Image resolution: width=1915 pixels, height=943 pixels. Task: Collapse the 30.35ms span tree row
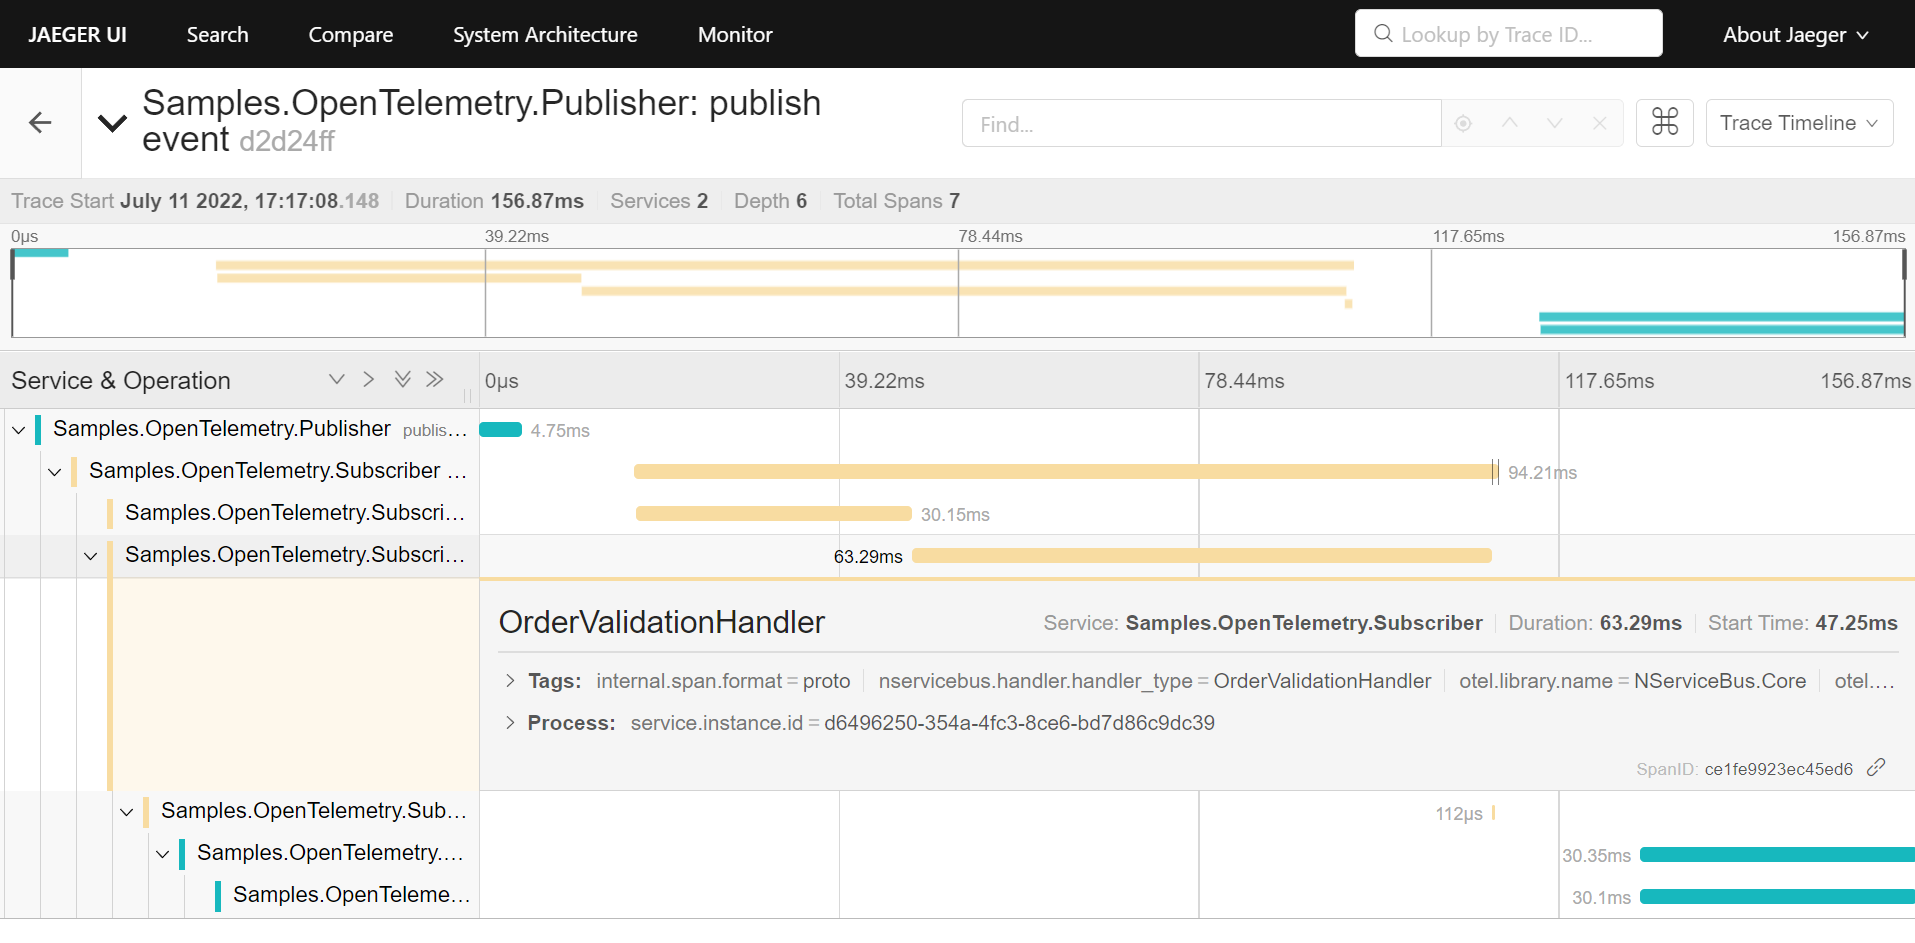[163, 854]
